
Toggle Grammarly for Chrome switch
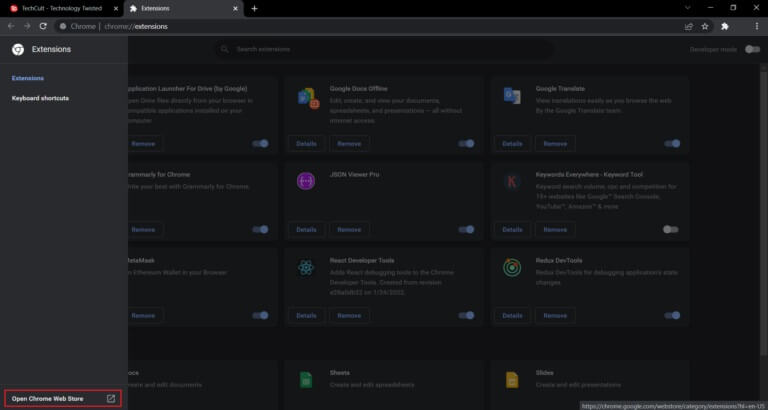coord(261,229)
